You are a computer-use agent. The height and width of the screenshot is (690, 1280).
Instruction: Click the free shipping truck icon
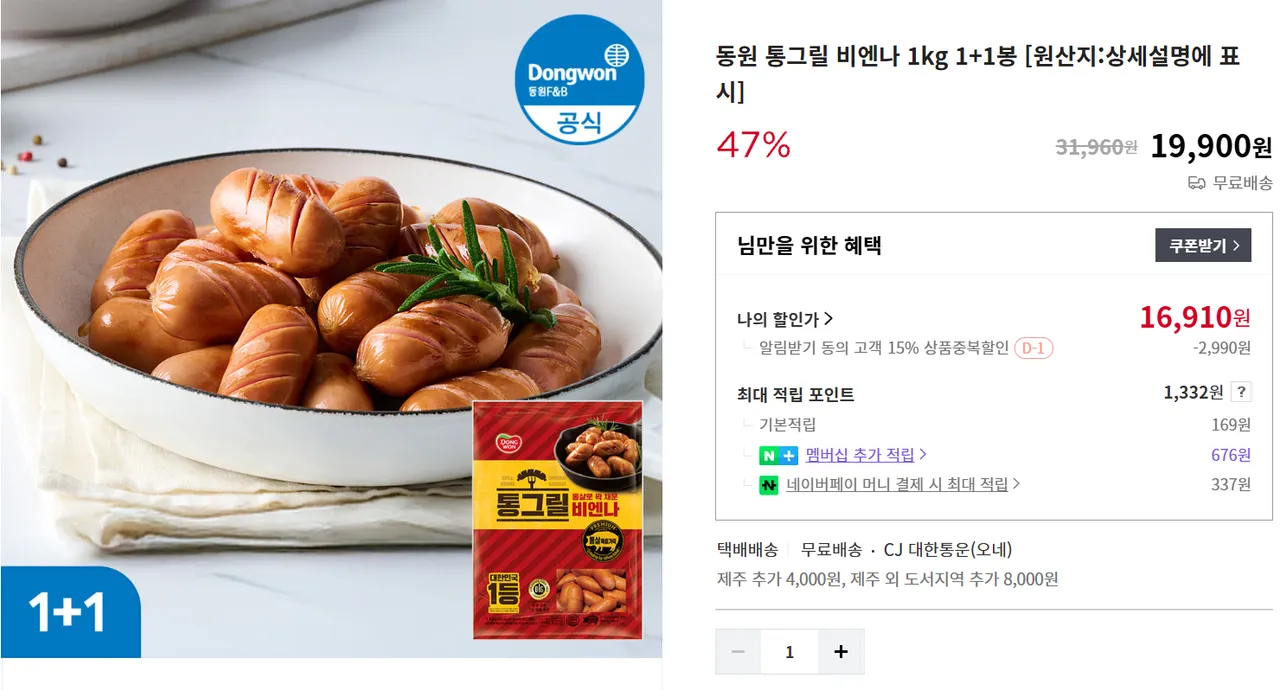click(1196, 183)
